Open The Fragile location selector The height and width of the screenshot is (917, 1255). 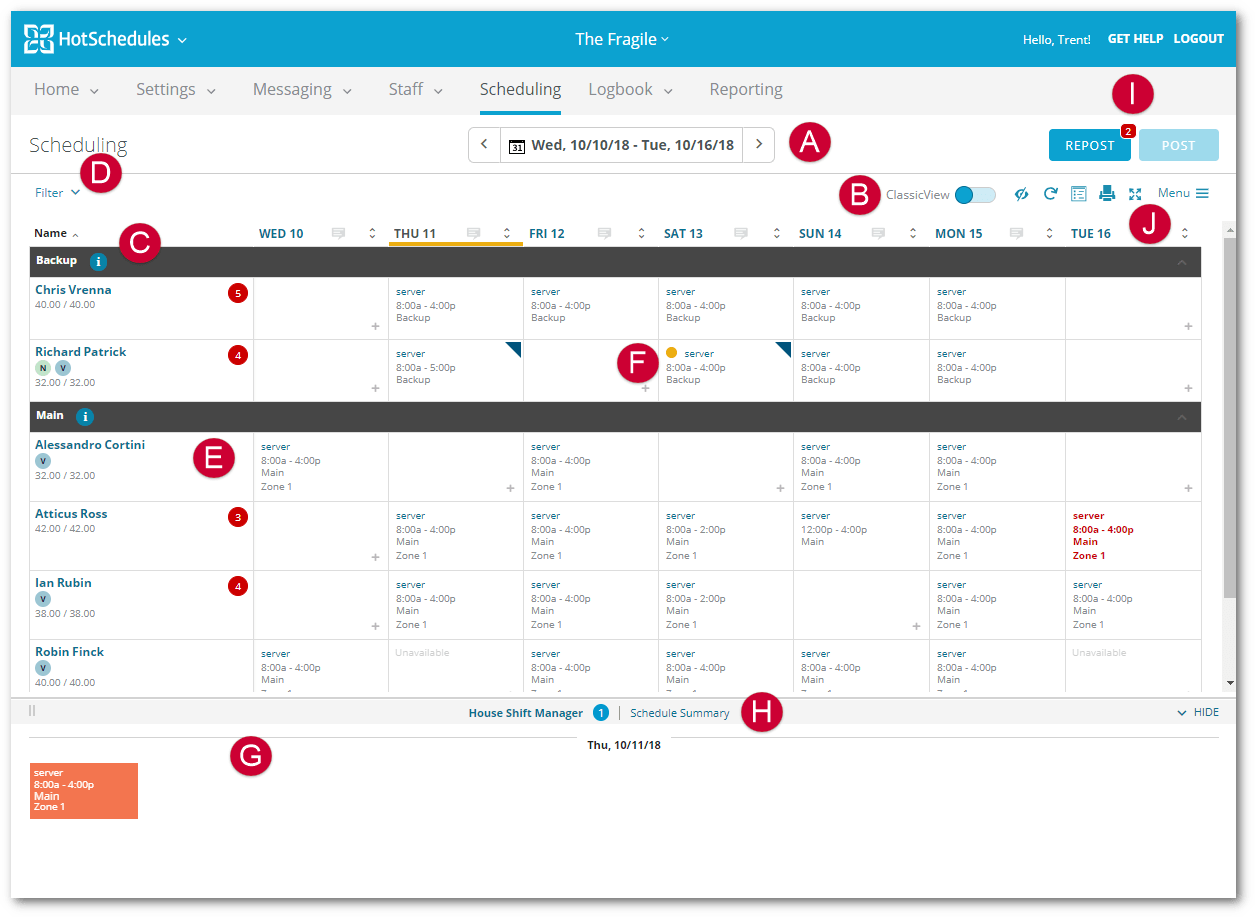point(622,39)
